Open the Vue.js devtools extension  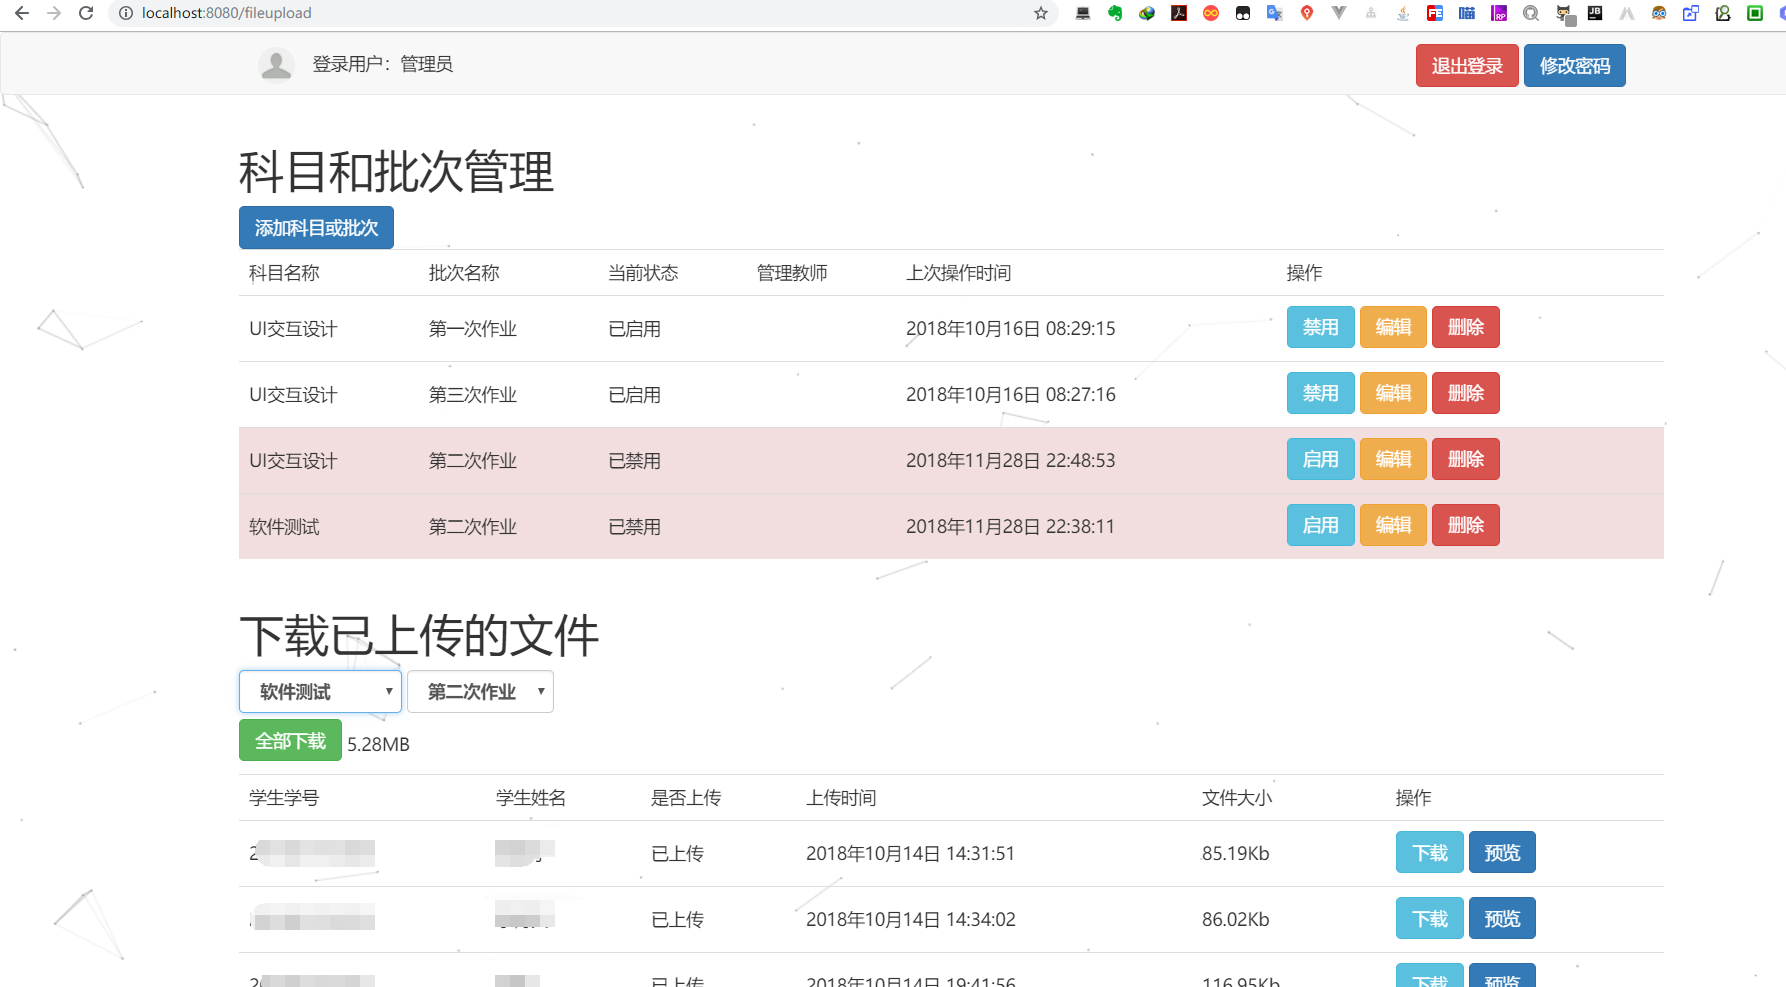tap(1339, 13)
